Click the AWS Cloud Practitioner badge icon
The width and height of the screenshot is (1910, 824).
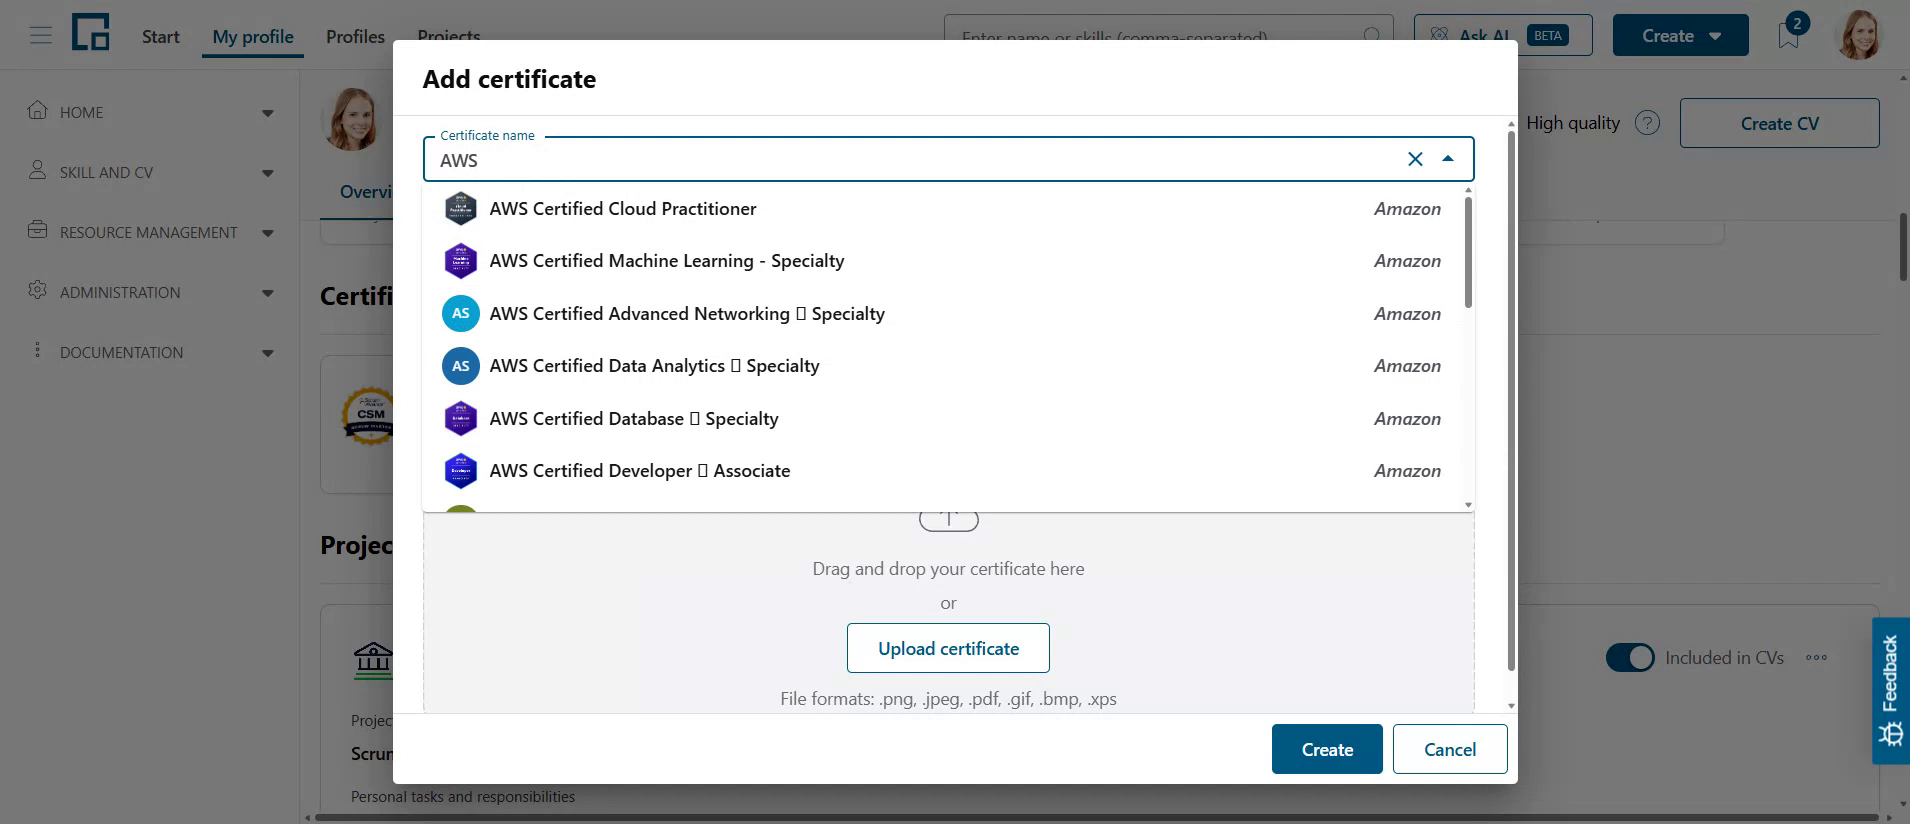[x=460, y=209]
